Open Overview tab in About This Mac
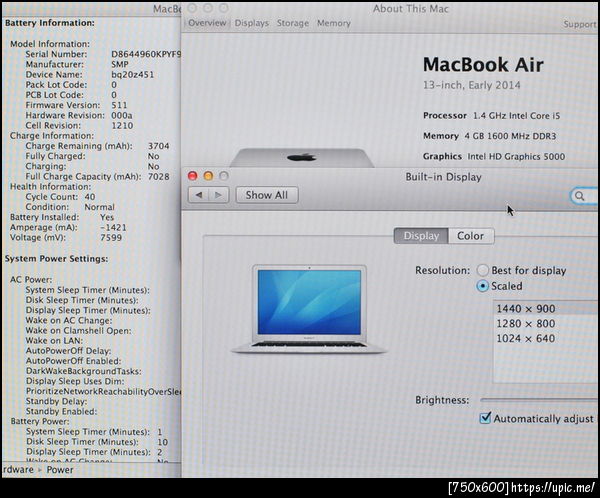This screenshot has width=600, height=498. pyautogui.click(x=207, y=23)
